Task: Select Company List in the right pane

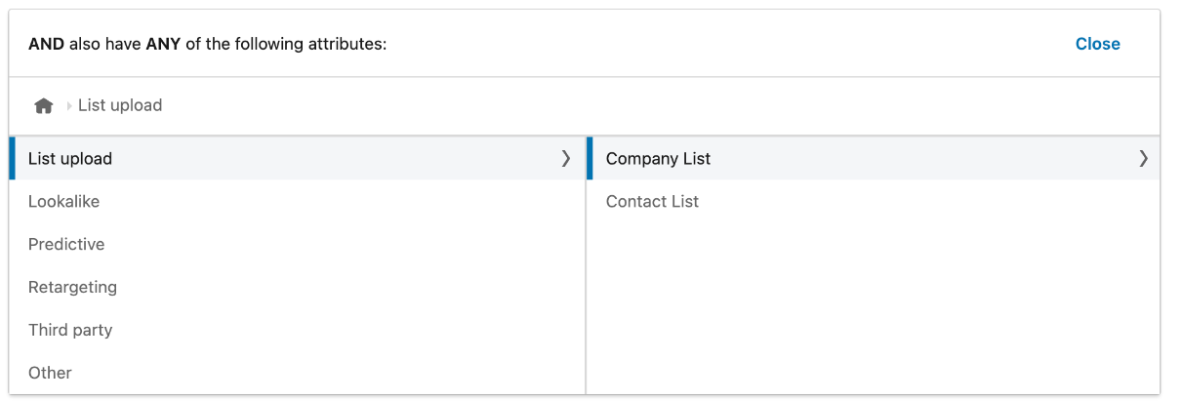Action: pos(658,159)
